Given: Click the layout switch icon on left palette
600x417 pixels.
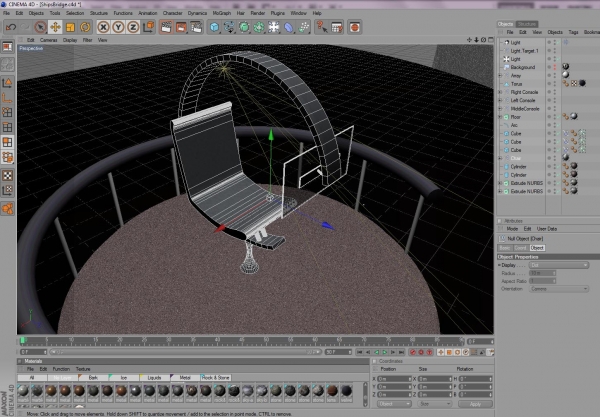Looking at the screenshot, I should coord(8,47).
